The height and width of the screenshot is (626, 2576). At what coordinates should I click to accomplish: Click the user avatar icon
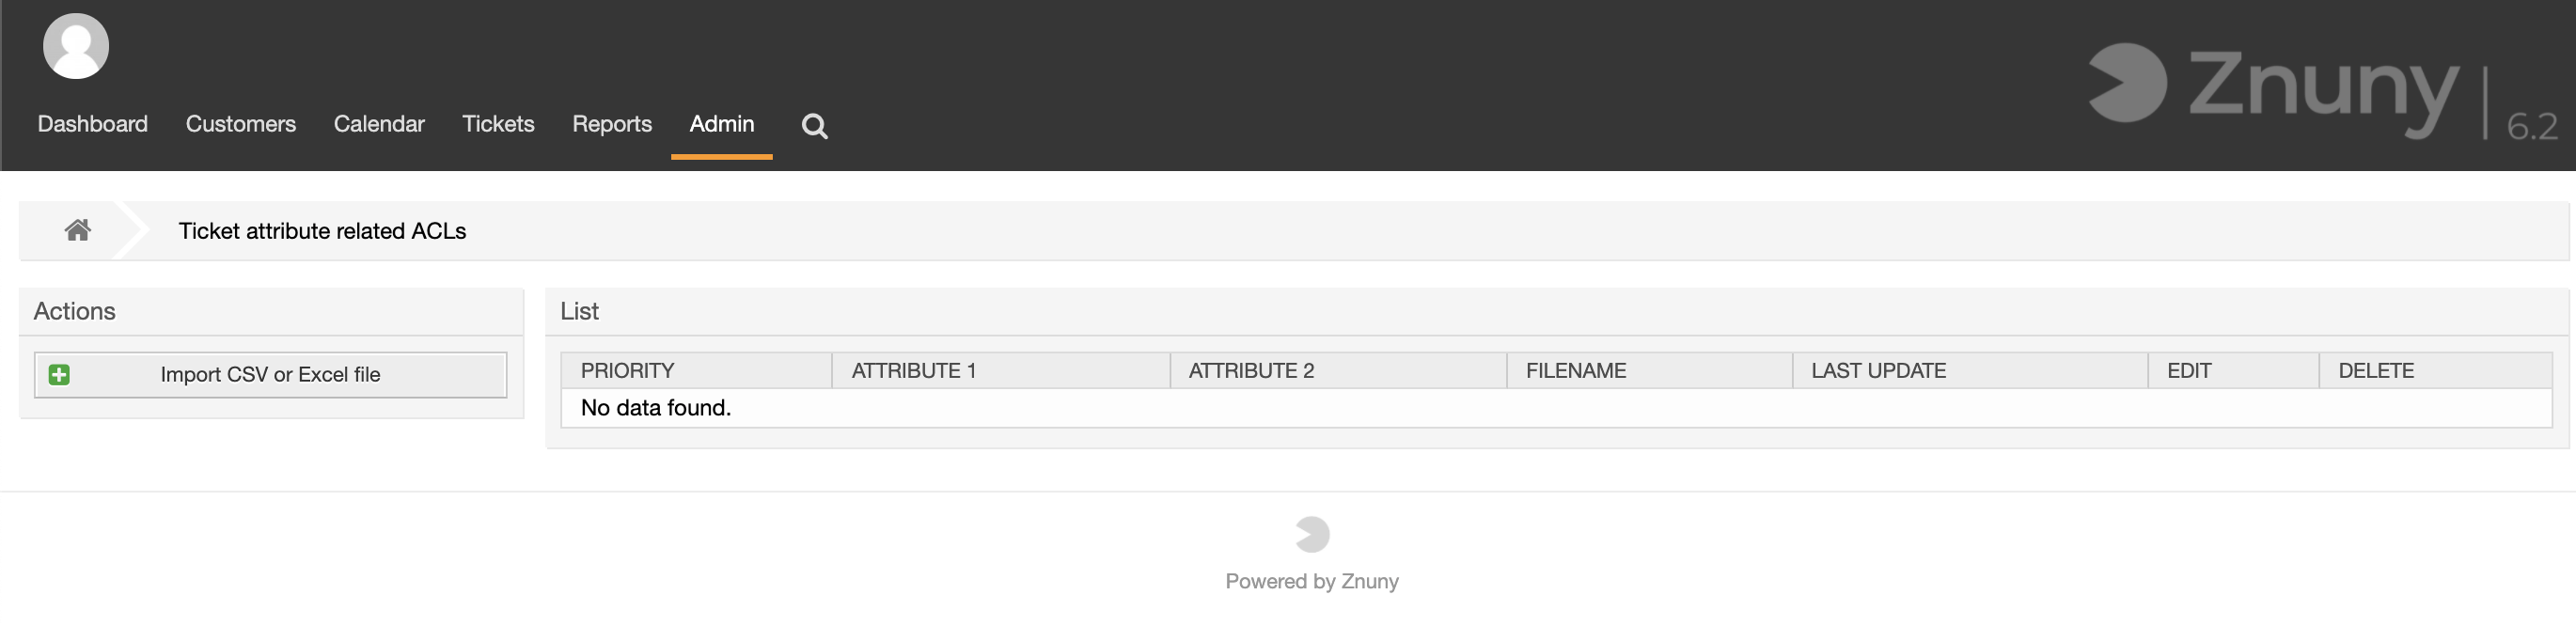76,46
